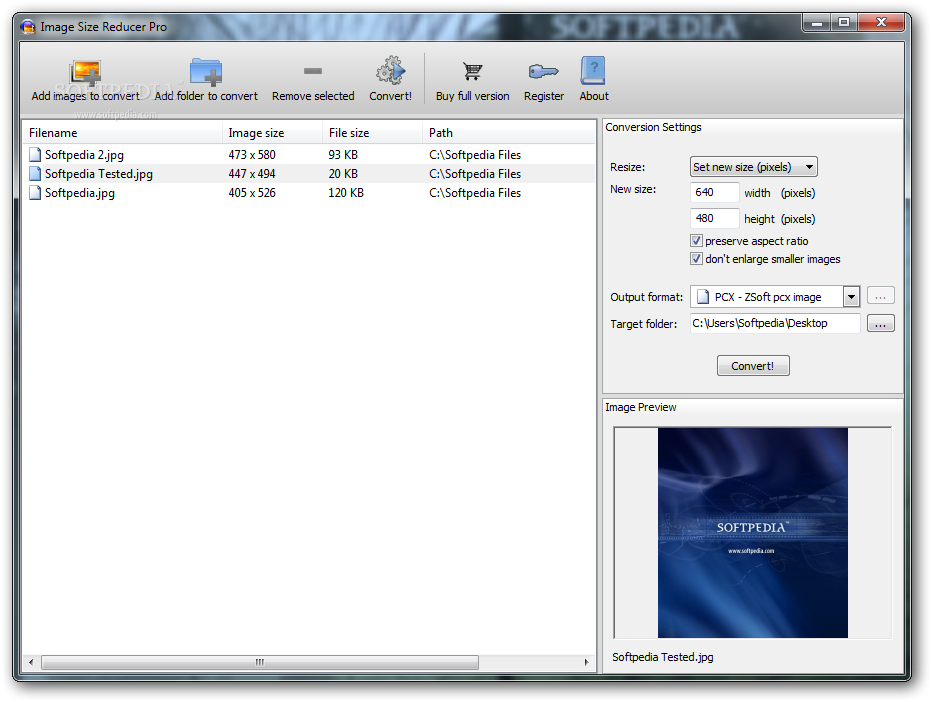Expand the Output format dropdown arrow
The image size is (932, 702).
pos(852,296)
